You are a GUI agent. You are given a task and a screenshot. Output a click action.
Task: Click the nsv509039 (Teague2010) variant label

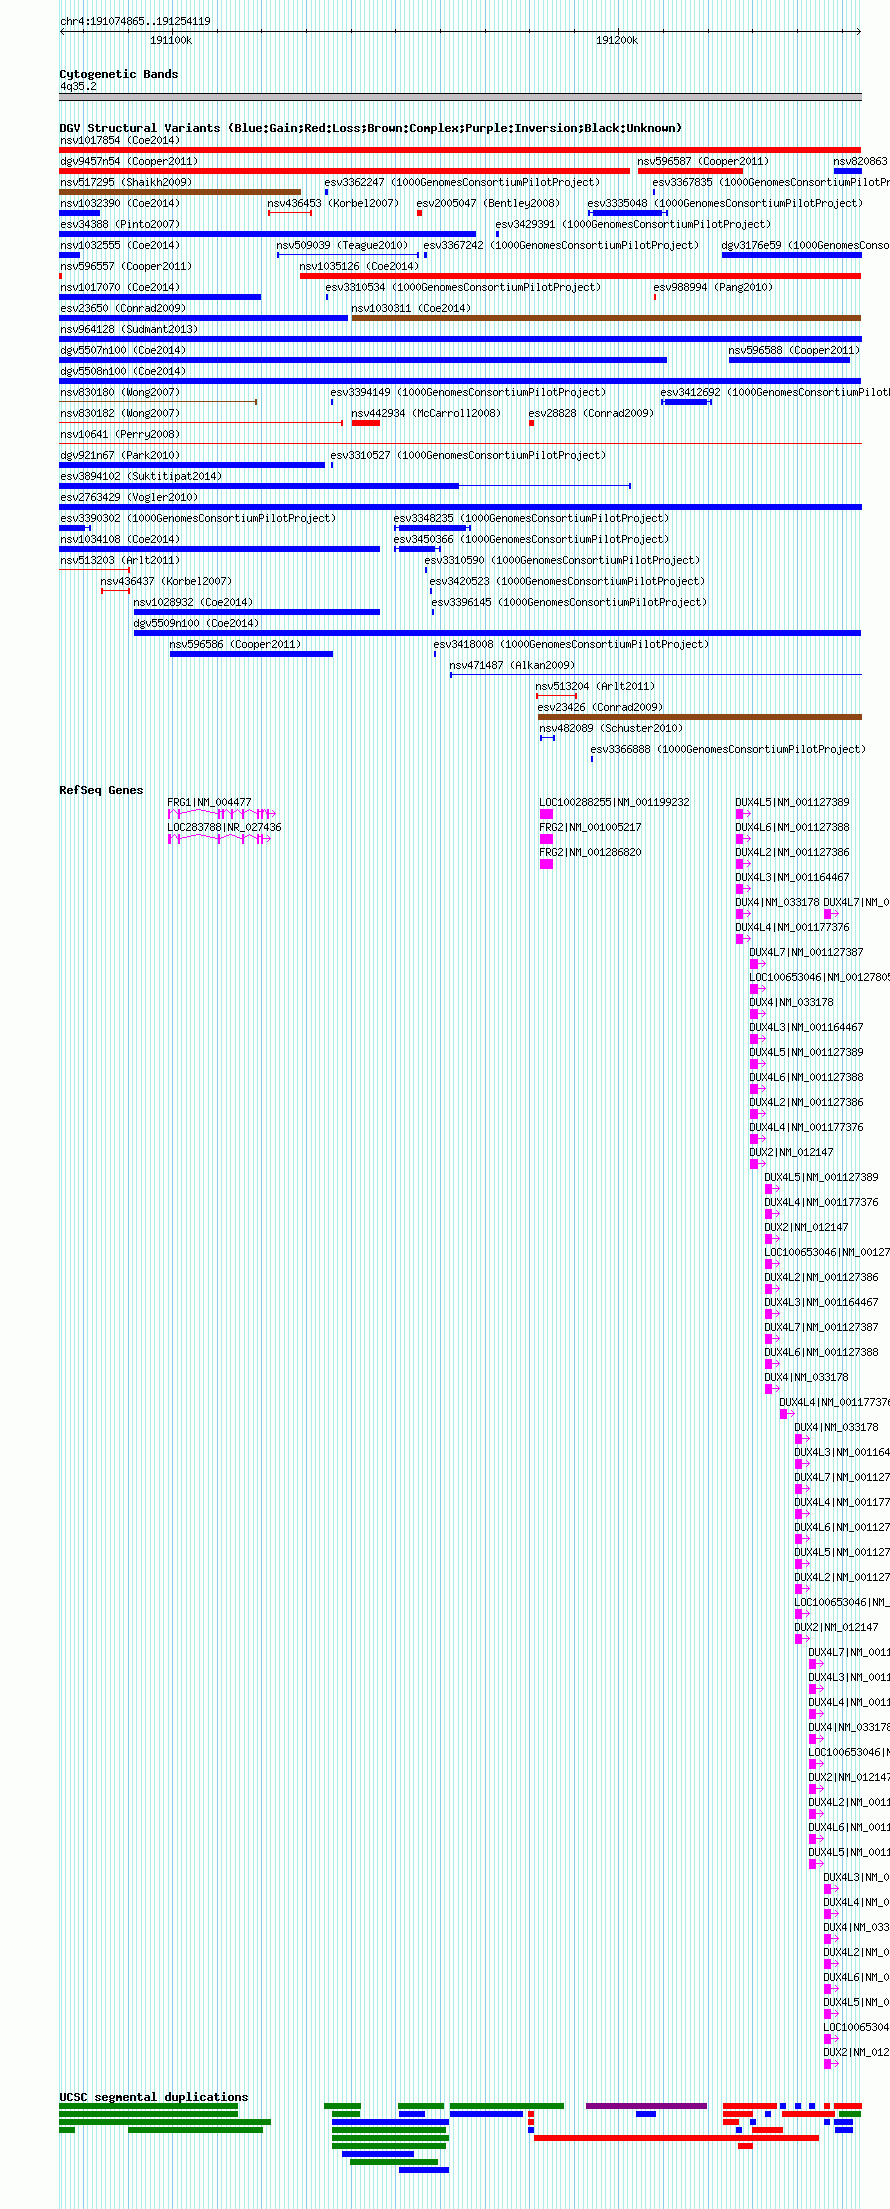pos(342,245)
